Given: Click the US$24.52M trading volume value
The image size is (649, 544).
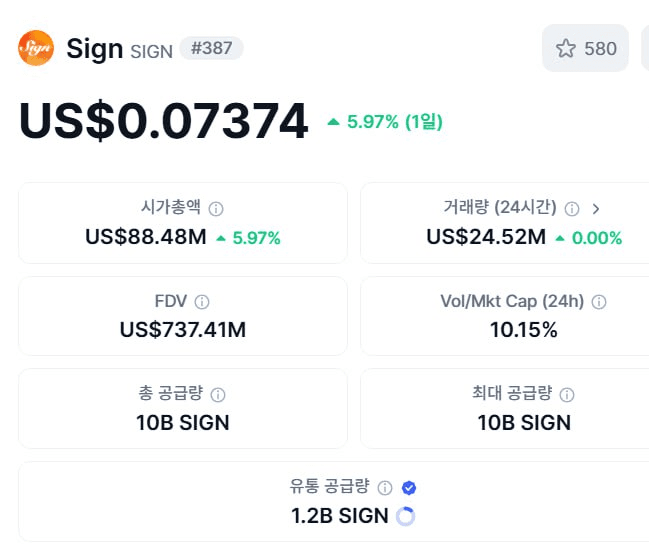Looking at the screenshot, I should (x=486, y=237).
